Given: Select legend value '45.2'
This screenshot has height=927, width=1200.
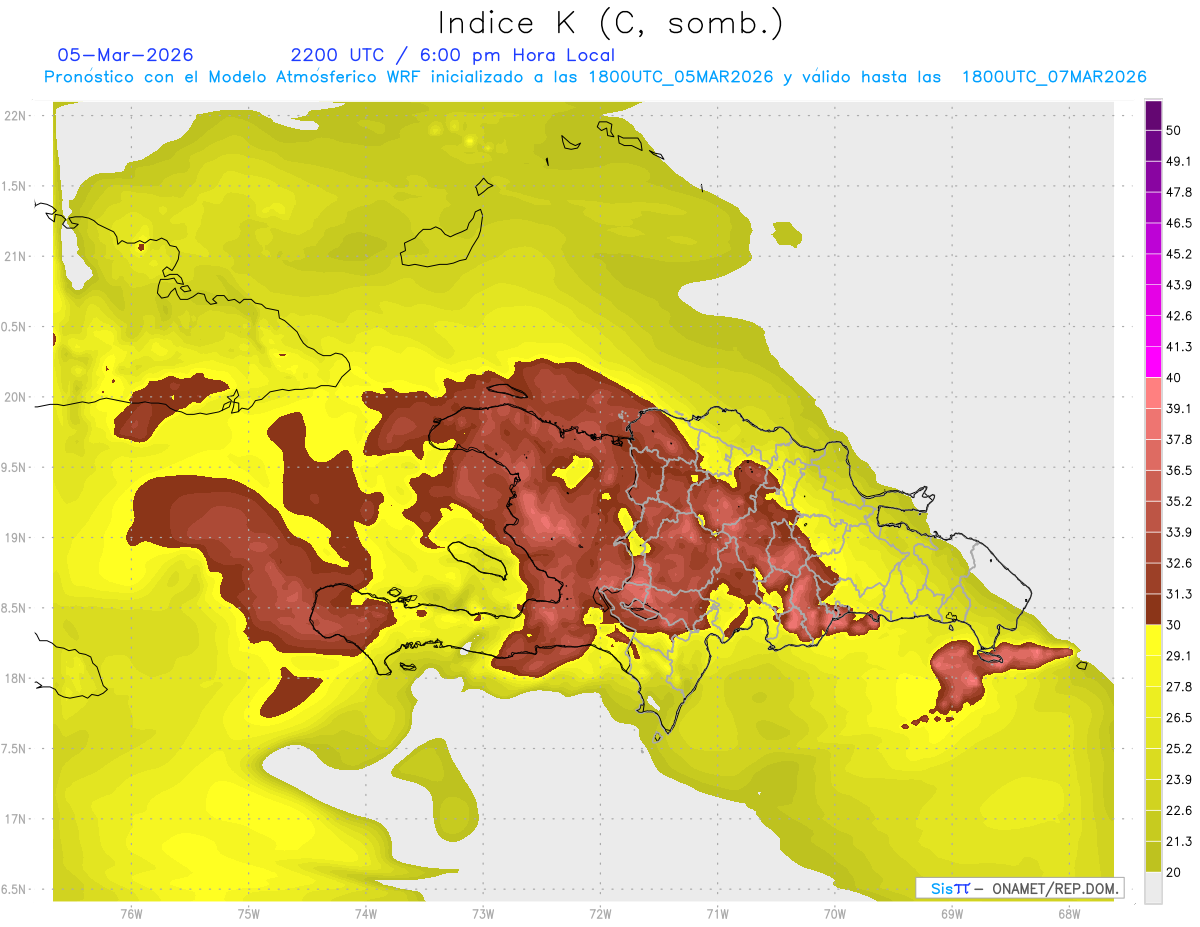Looking at the screenshot, I should tap(1179, 254).
